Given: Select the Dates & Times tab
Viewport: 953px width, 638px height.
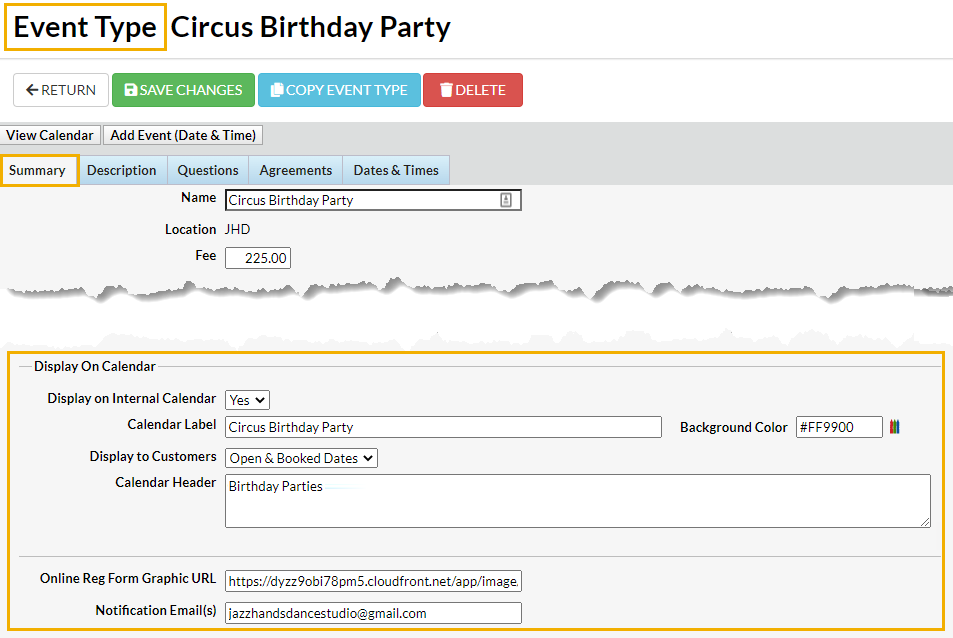Looking at the screenshot, I should (396, 170).
